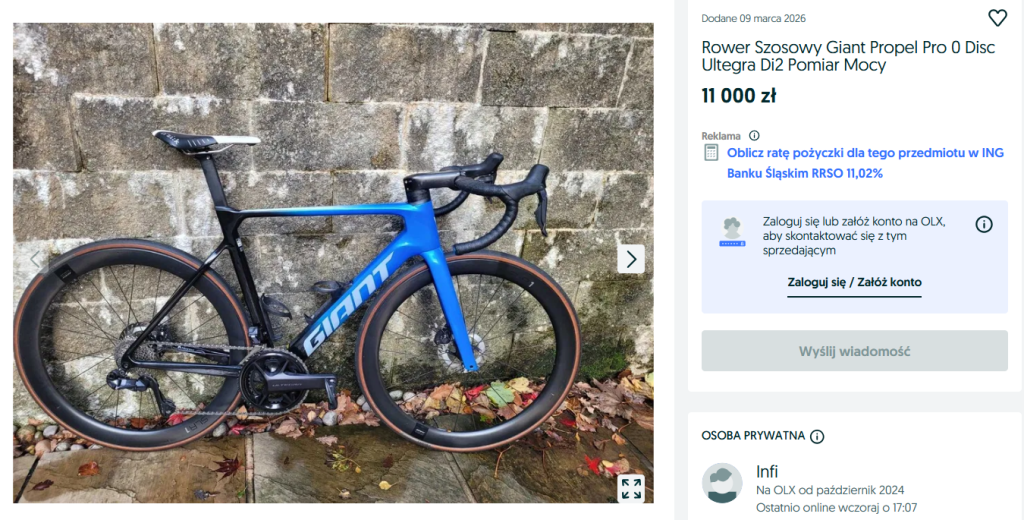Open info icon in login prompt box
Viewport: 1024px width, 520px height.
coord(984,224)
